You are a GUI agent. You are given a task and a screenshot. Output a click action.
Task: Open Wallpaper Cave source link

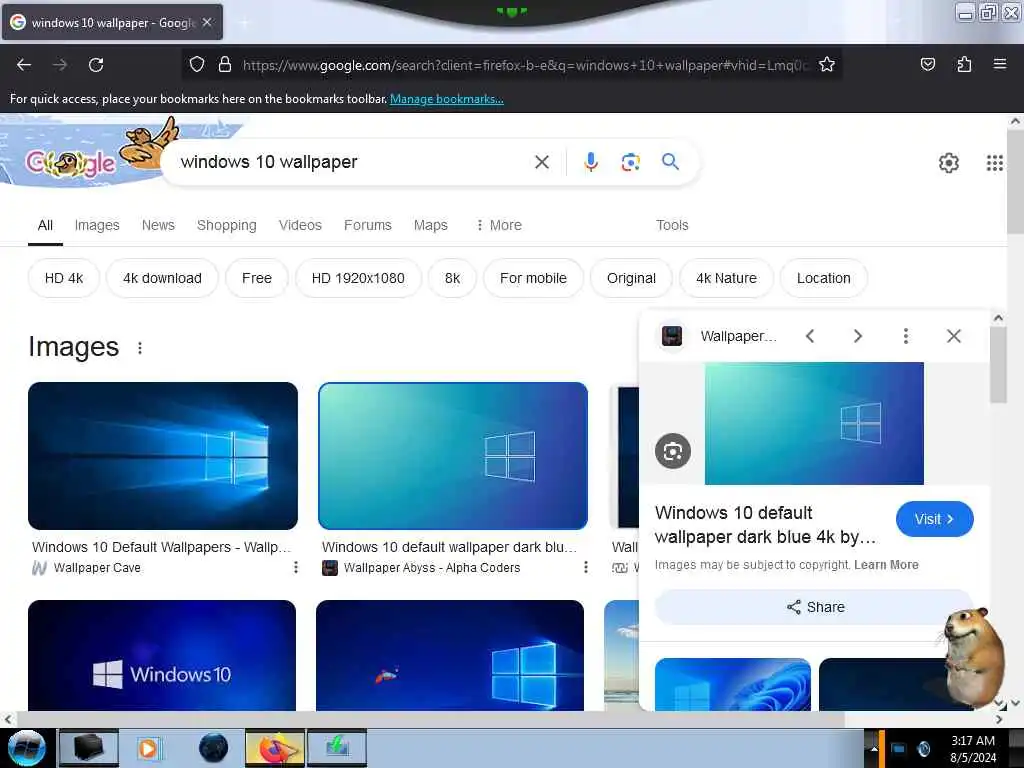coord(97,568)
